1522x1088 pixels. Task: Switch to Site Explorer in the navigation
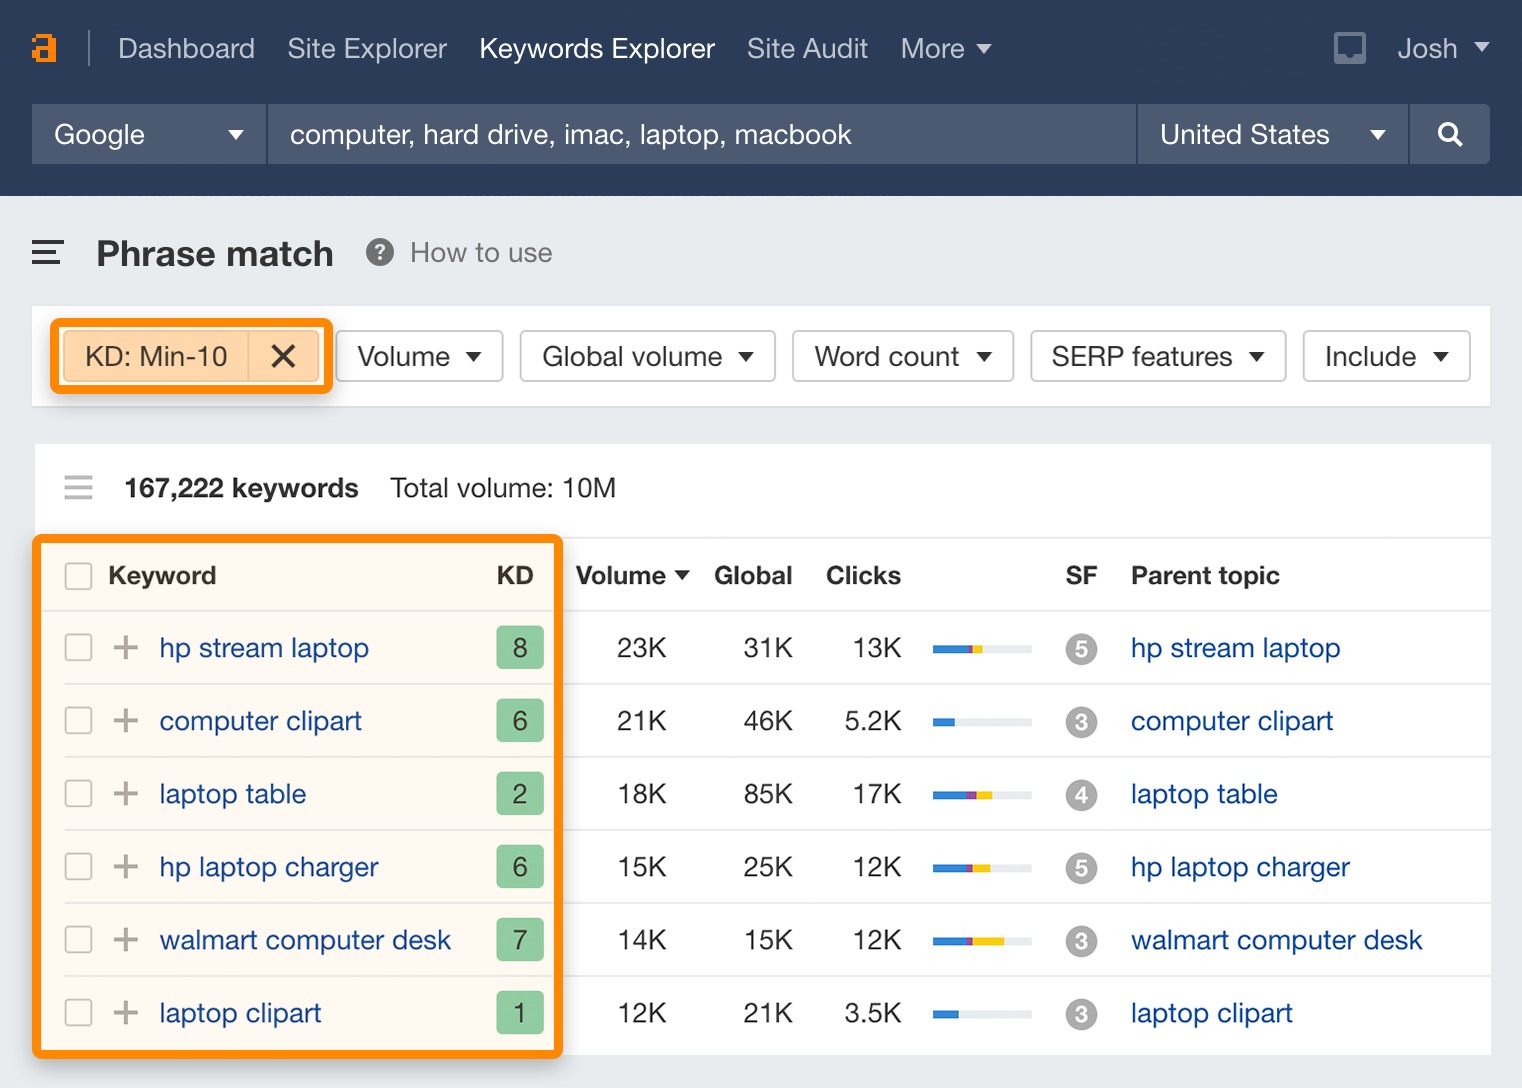point(366,48)
